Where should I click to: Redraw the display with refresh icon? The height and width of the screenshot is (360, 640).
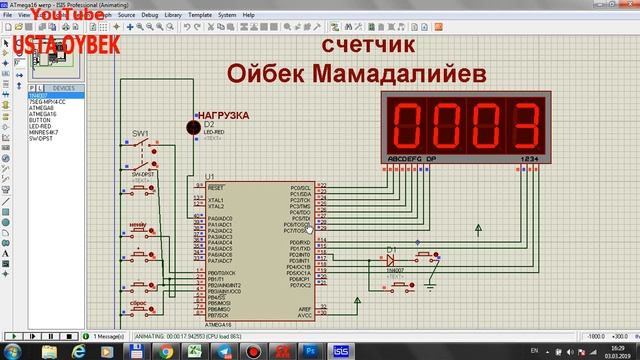pos(93,27)
